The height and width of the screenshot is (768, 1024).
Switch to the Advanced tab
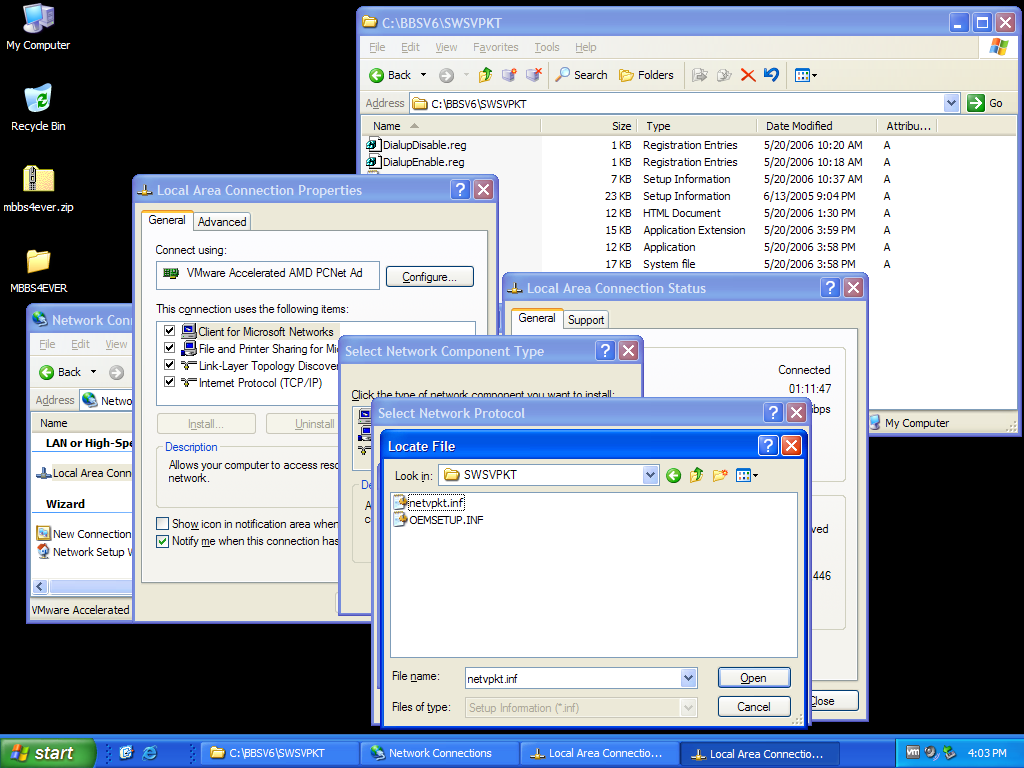pyautogui.click(x=222, y=222)
